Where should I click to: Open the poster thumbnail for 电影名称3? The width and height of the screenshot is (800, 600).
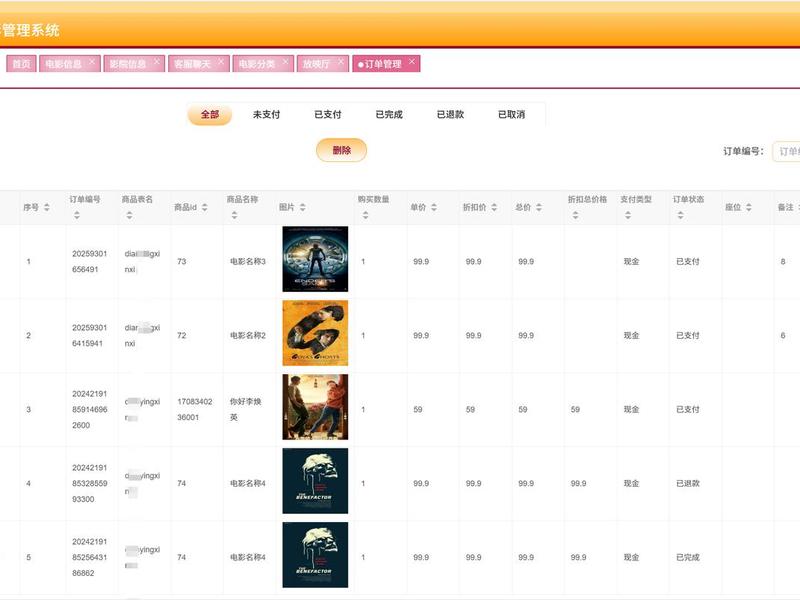[x=315, y=259]
